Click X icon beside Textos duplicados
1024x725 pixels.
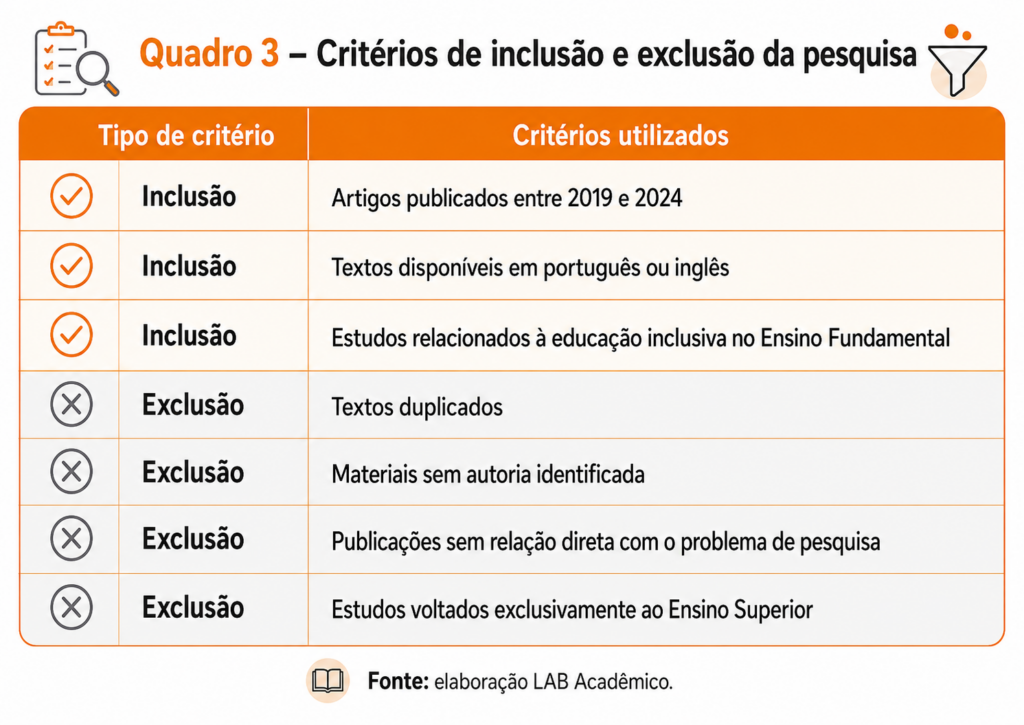tap(71, 404)
